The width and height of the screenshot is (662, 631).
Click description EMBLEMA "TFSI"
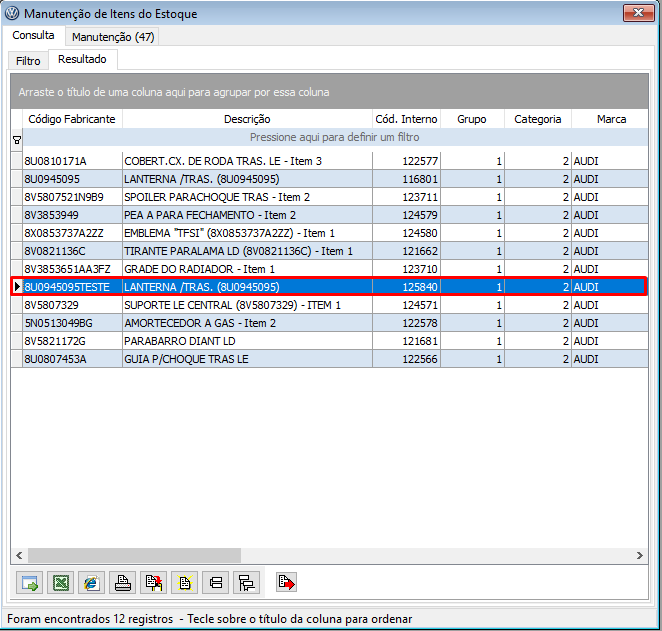point(247,233)
